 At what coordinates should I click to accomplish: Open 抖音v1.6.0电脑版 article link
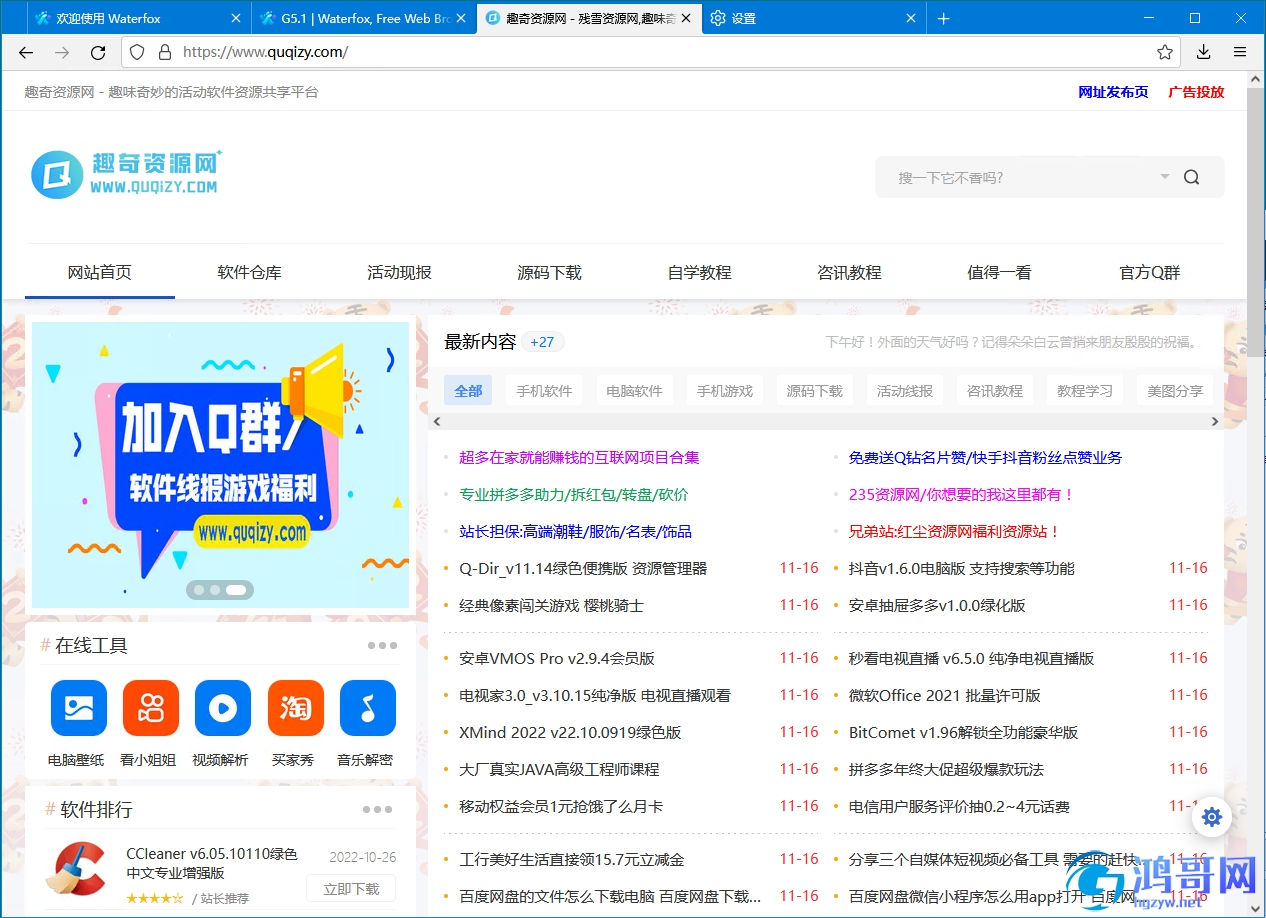click(x=961, y=569)
